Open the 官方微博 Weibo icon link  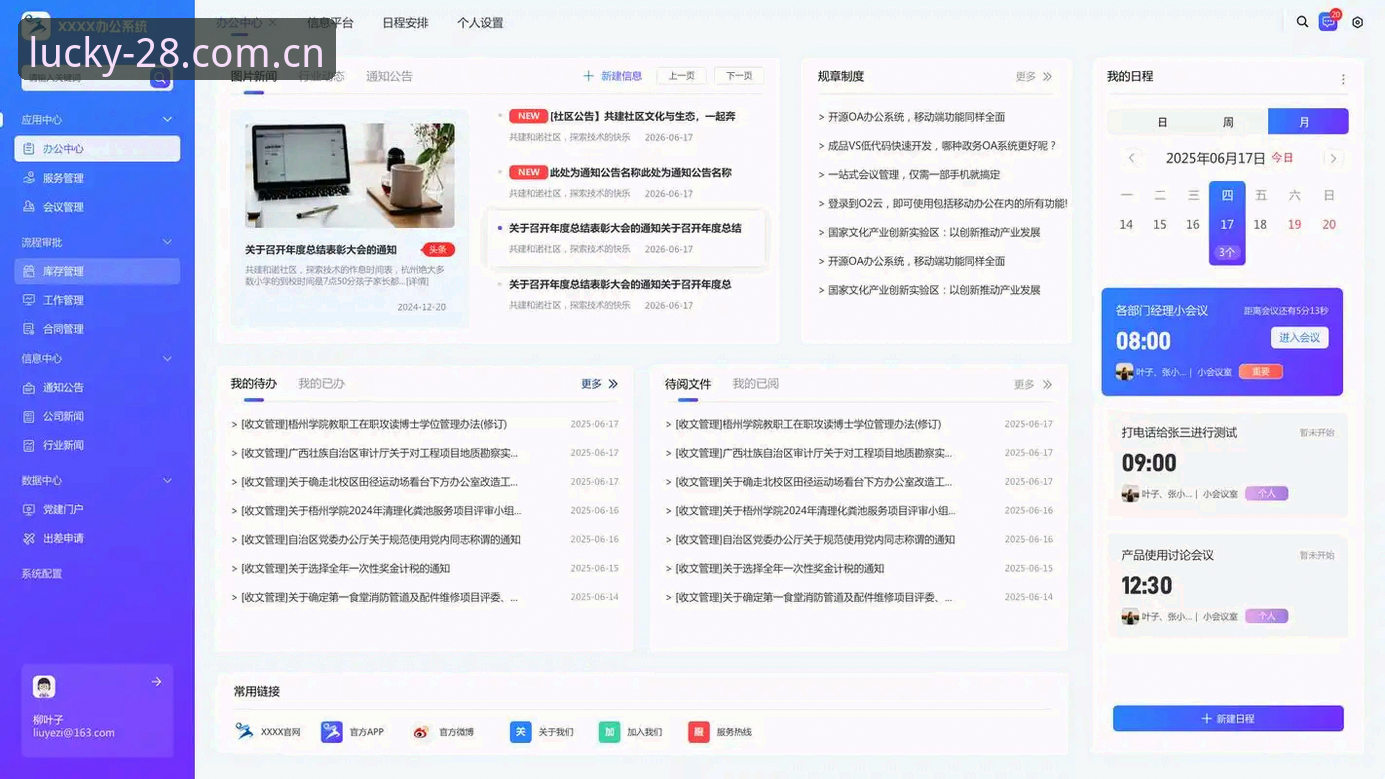coord(421,732)
